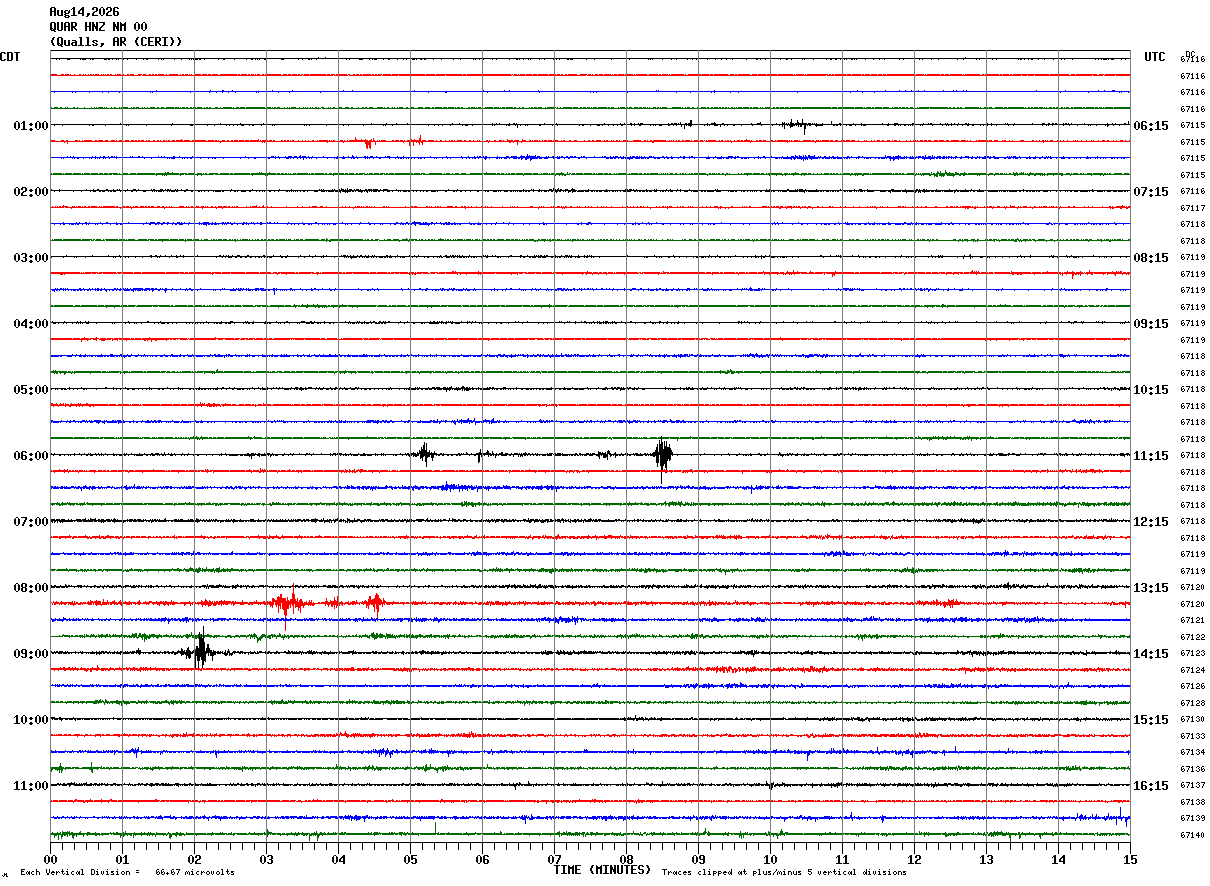Click the TIME (MINUTES) axis label

602,870
